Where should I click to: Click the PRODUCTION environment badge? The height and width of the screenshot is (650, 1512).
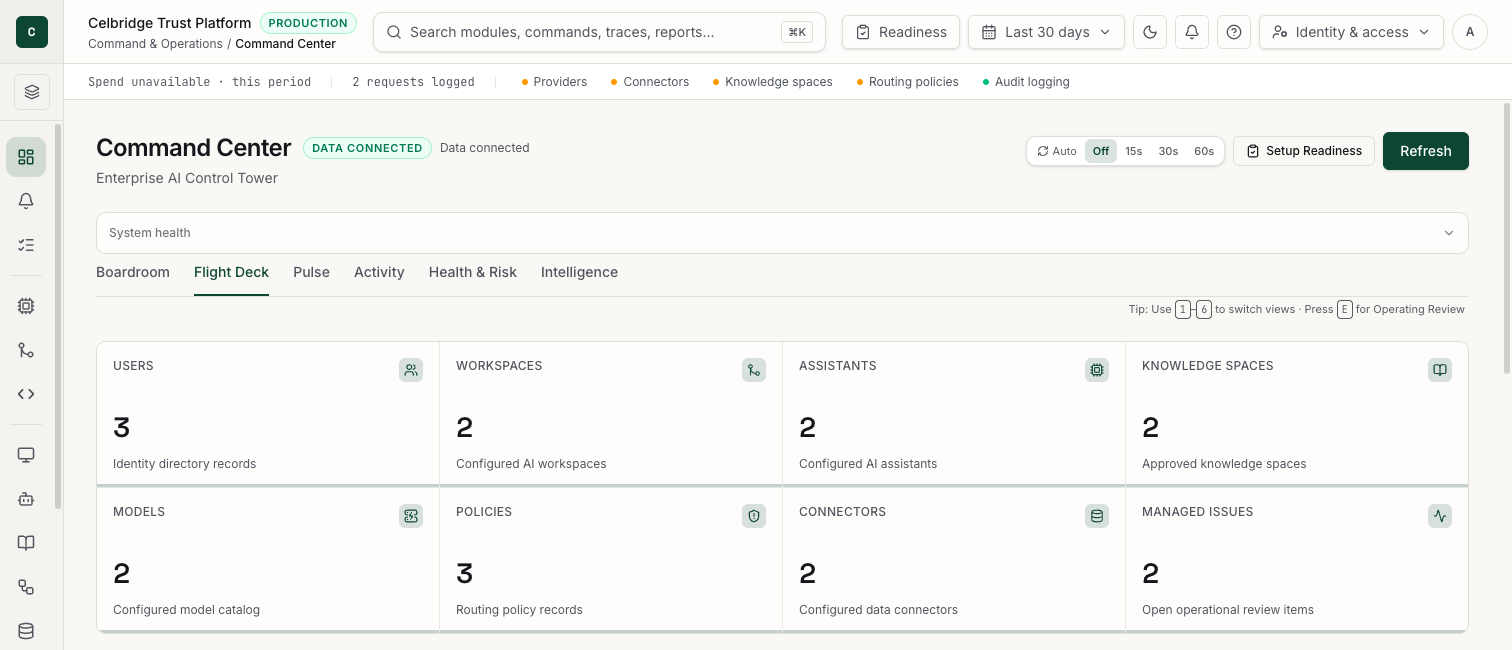[308, 22]
